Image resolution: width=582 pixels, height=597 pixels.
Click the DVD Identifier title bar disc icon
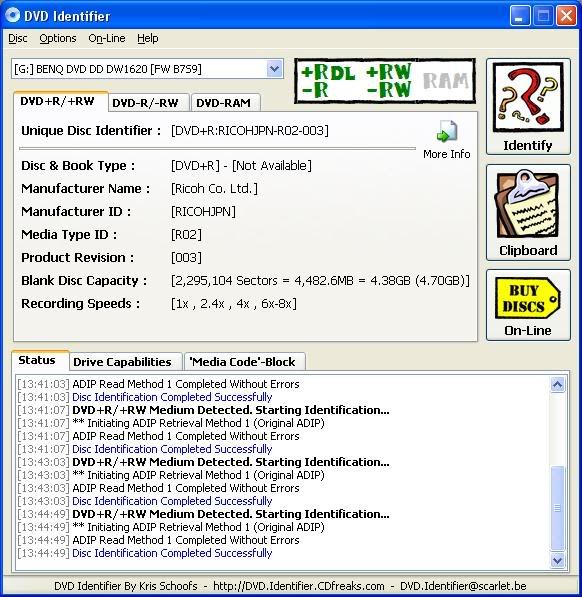click(x=12, y=15)
